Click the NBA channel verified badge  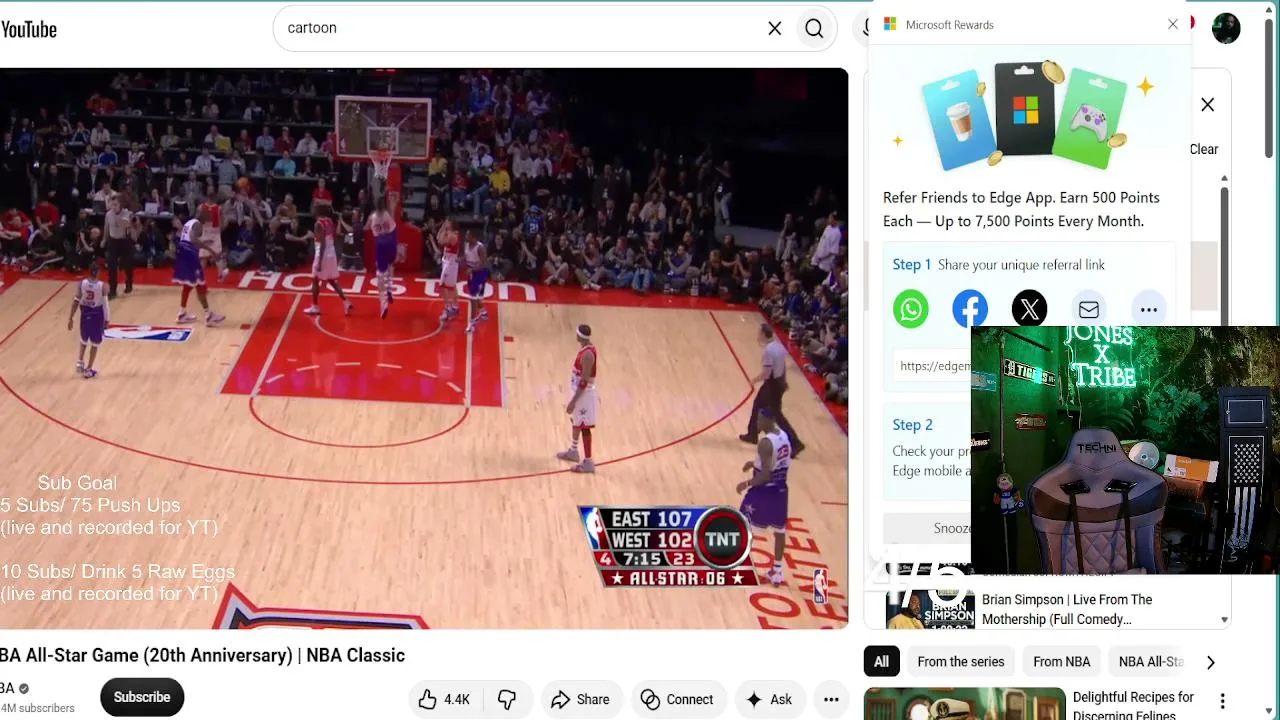(24, 689)
